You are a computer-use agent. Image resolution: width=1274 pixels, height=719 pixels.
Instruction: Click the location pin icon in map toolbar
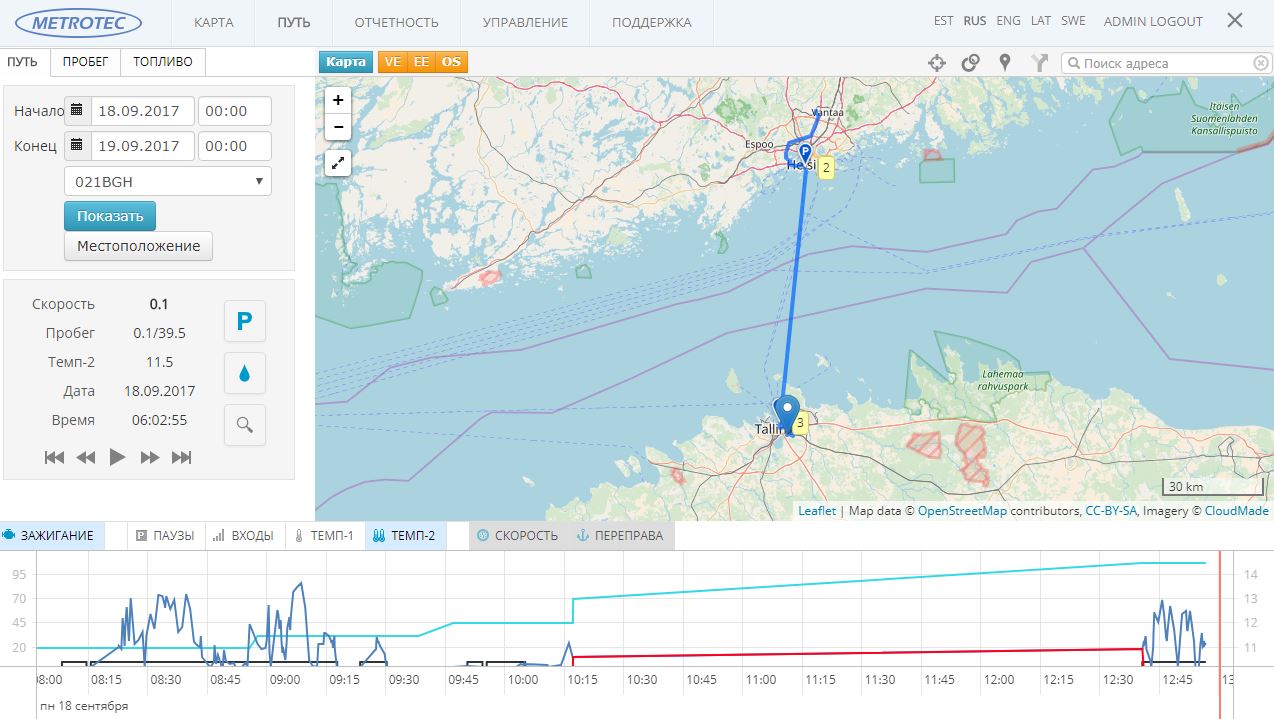1005,63
